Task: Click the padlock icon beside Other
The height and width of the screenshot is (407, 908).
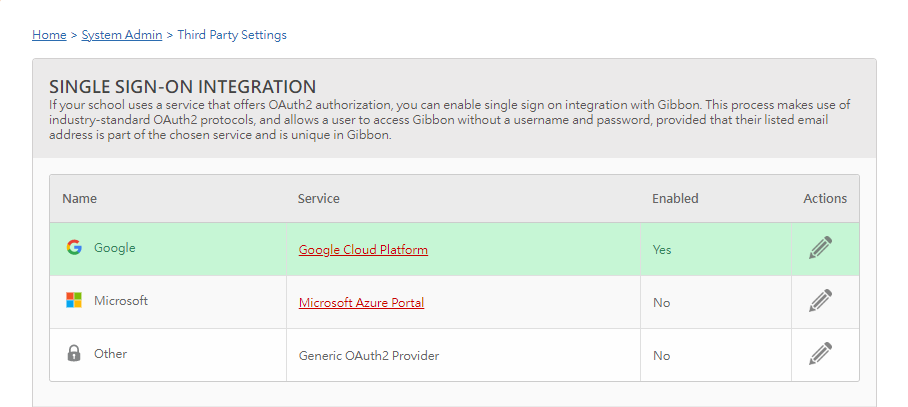Action: click(x=74, y=353)
